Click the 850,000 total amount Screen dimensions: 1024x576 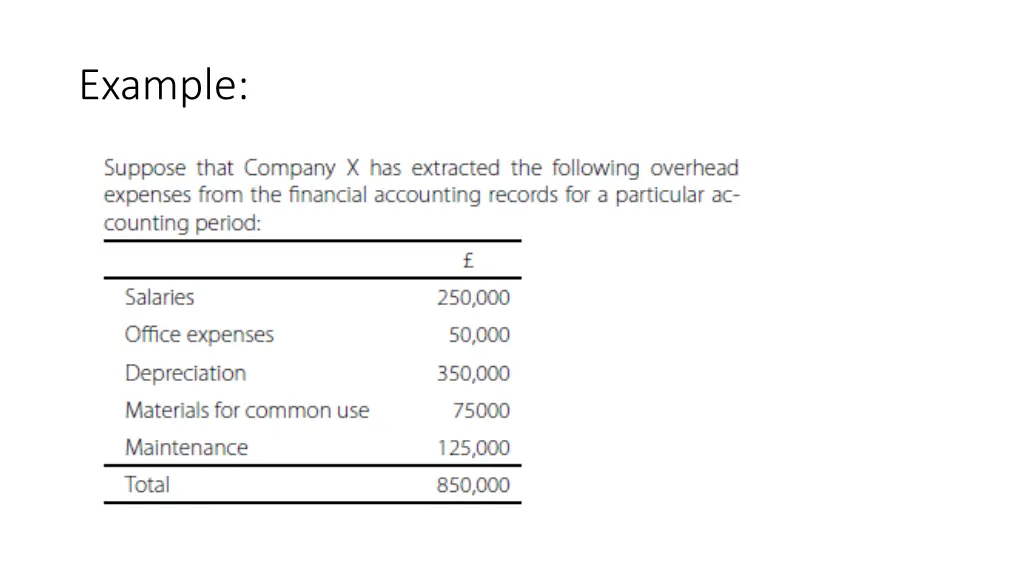pos(473,485)
